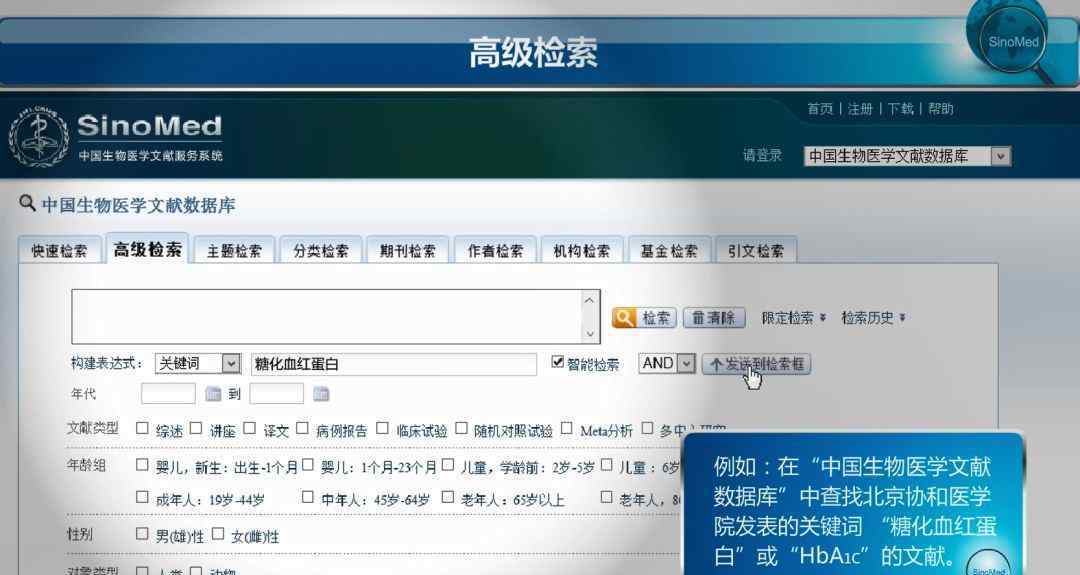Image resolution: width=1080 pixels, height=575 pixels.
Task: Check 婴儿:1个月-23个月 age group
Action: point(308,465)
